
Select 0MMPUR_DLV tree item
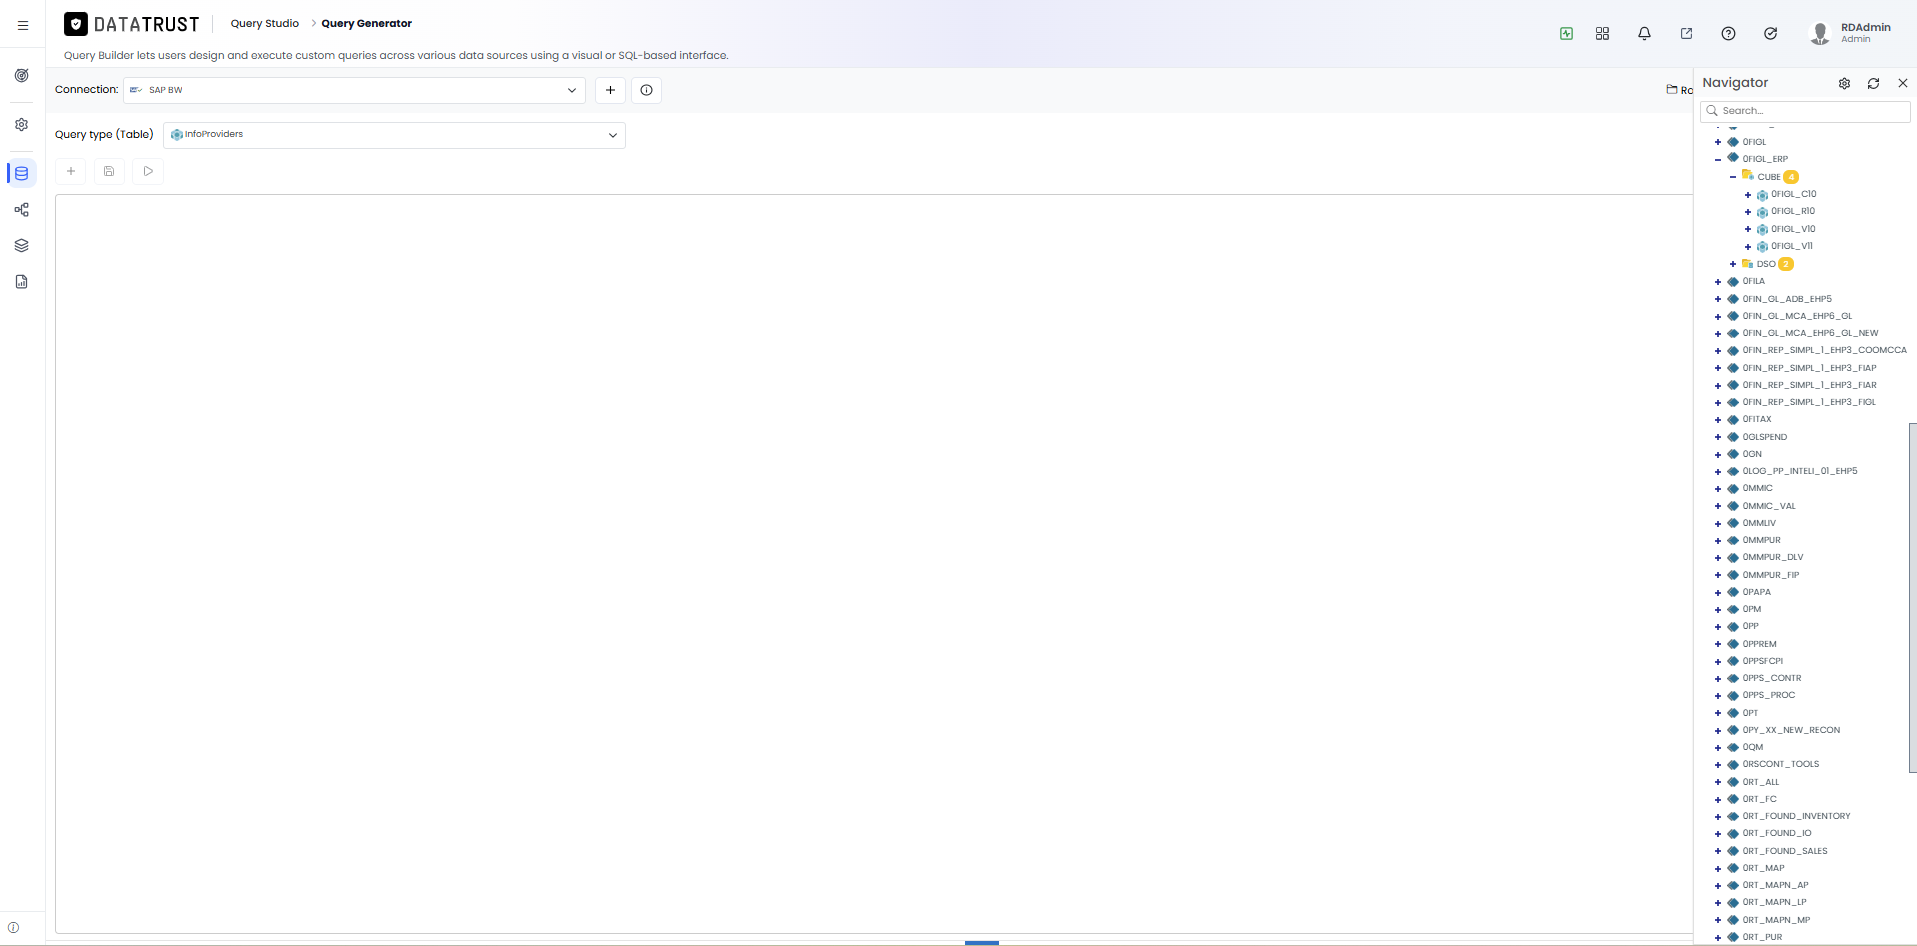coord(1773,557)
